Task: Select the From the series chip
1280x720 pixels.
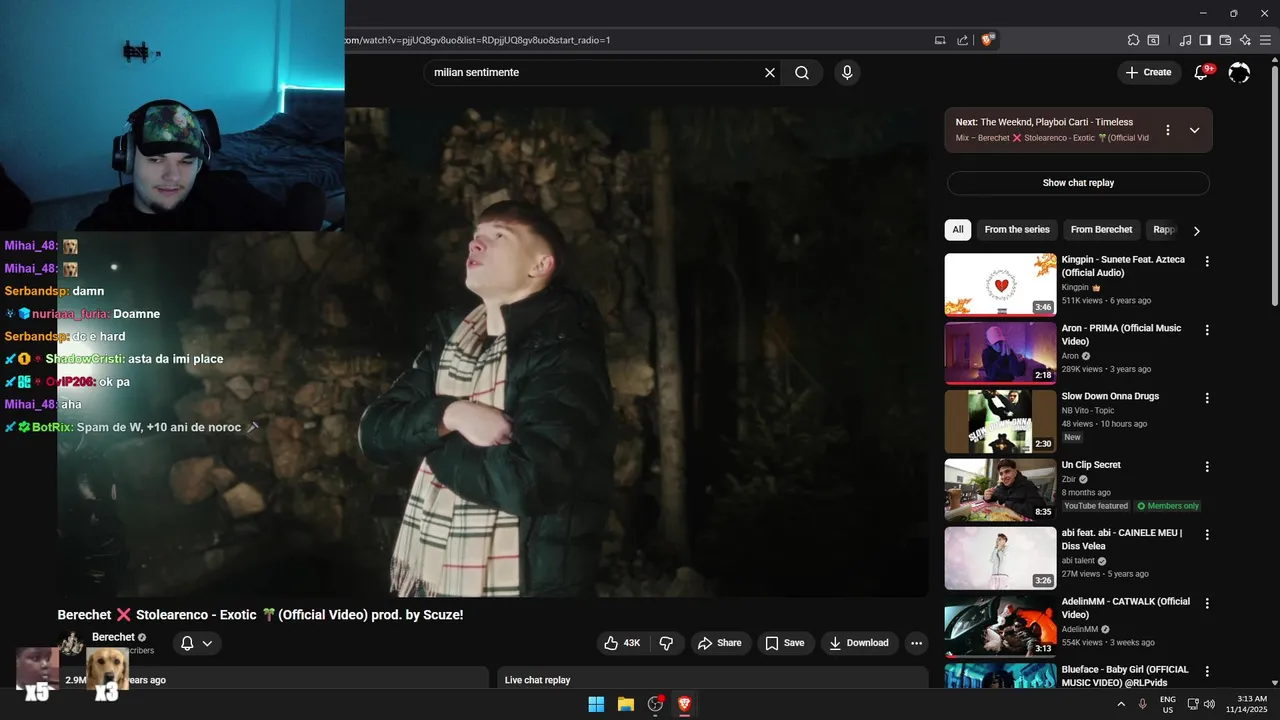Action: pyautogui.click(x=1017, y=230)
